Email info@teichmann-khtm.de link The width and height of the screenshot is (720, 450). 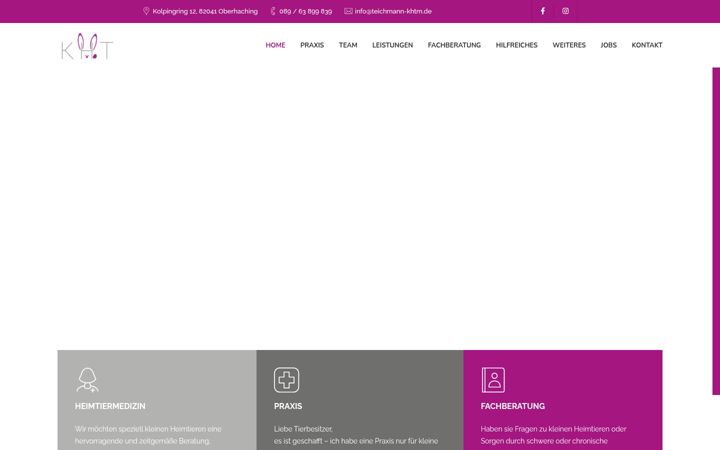pos(393,11)
